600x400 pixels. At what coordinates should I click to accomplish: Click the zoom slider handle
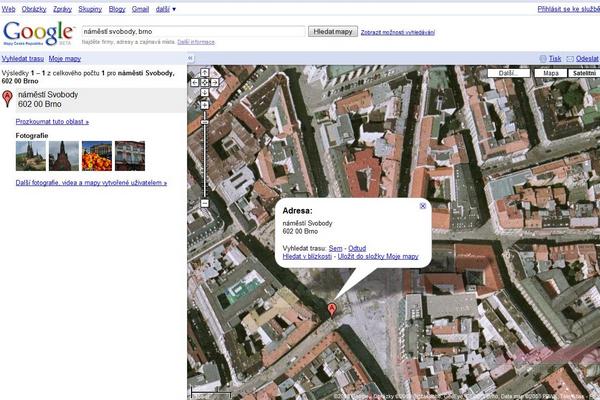pyautogui.click(x=204, y=122)
